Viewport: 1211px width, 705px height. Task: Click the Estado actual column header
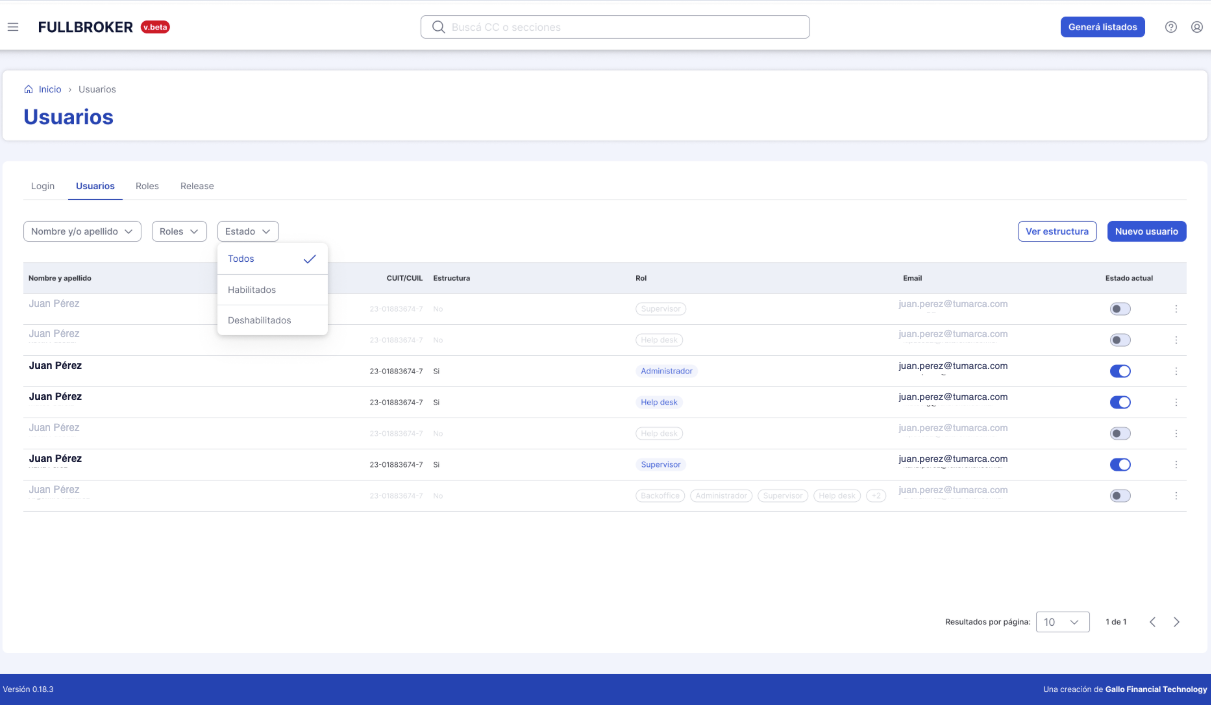1129,278
